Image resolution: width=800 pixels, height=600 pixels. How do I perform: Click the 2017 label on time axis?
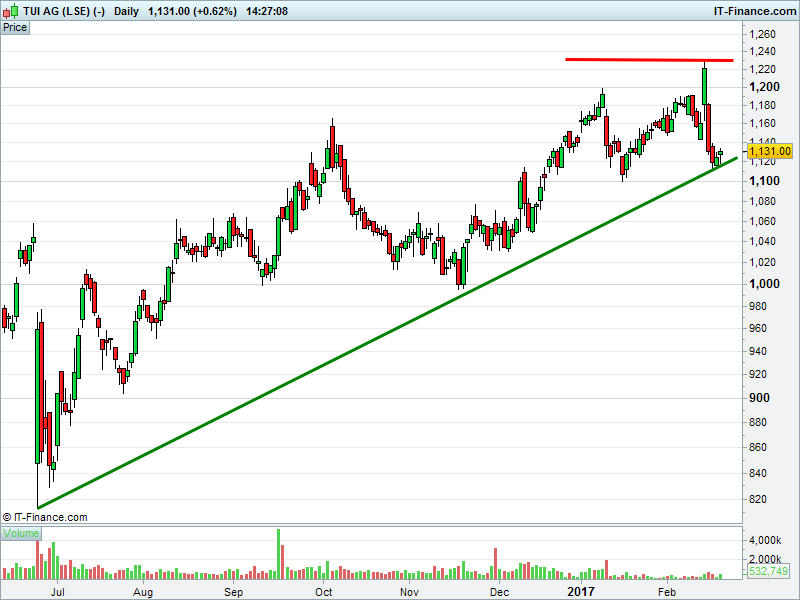[581, 592]
